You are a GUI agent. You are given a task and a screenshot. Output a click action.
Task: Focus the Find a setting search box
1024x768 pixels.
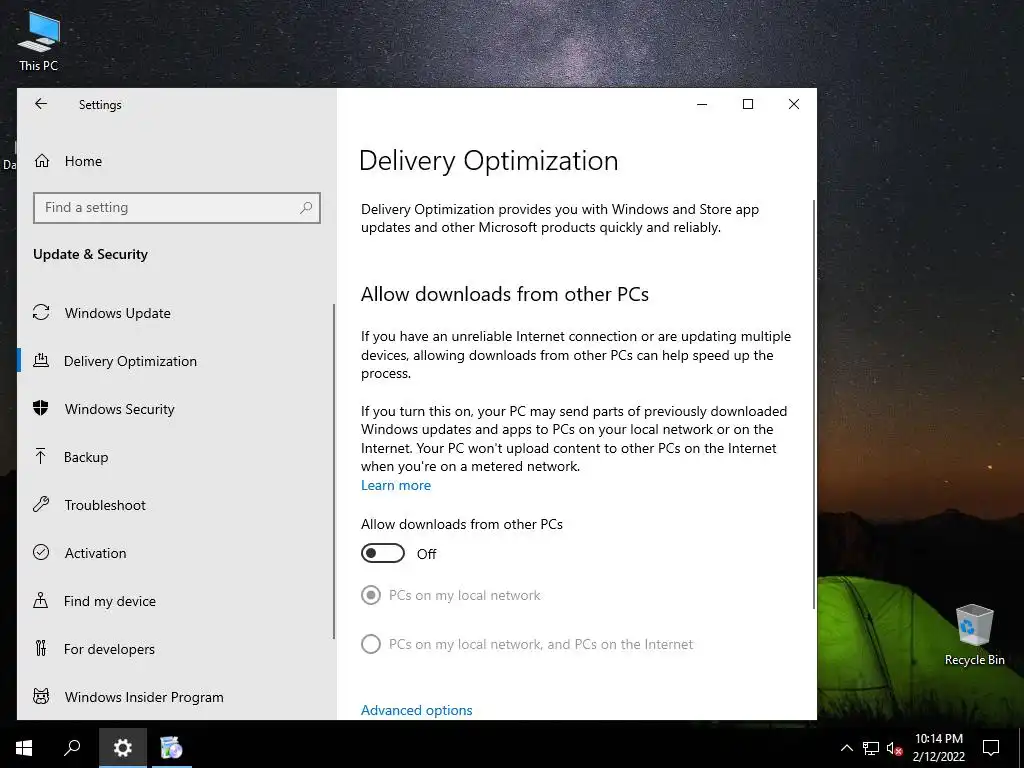coord(177,208)
